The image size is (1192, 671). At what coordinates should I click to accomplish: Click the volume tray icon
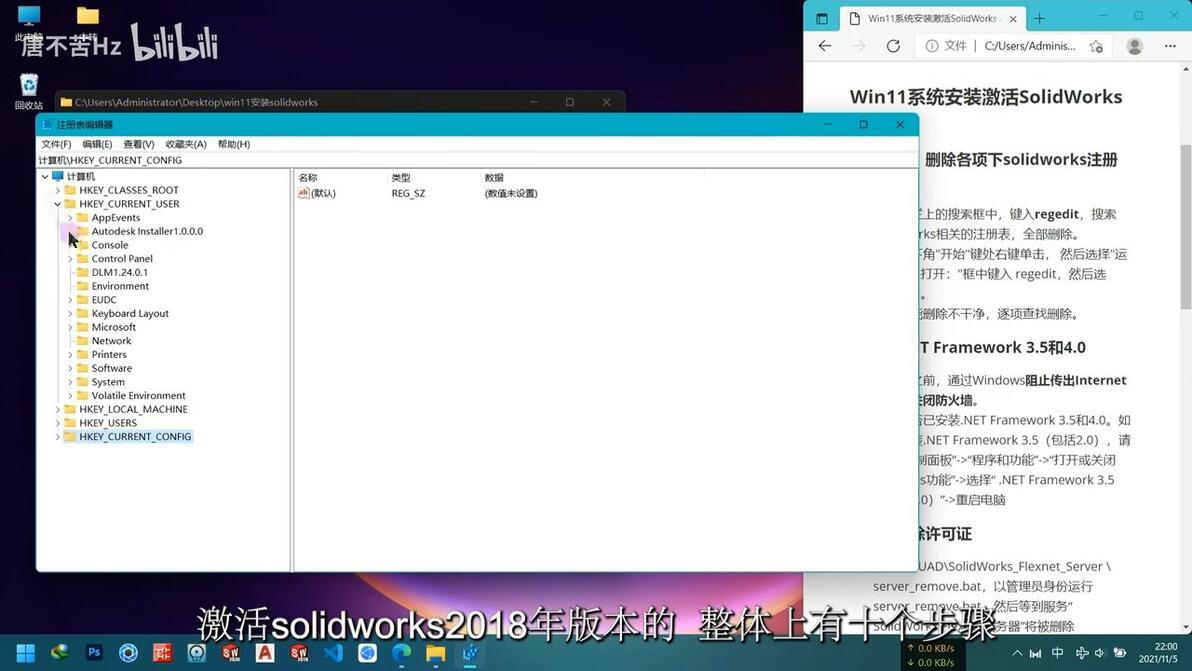click(x=1100, y=653)
